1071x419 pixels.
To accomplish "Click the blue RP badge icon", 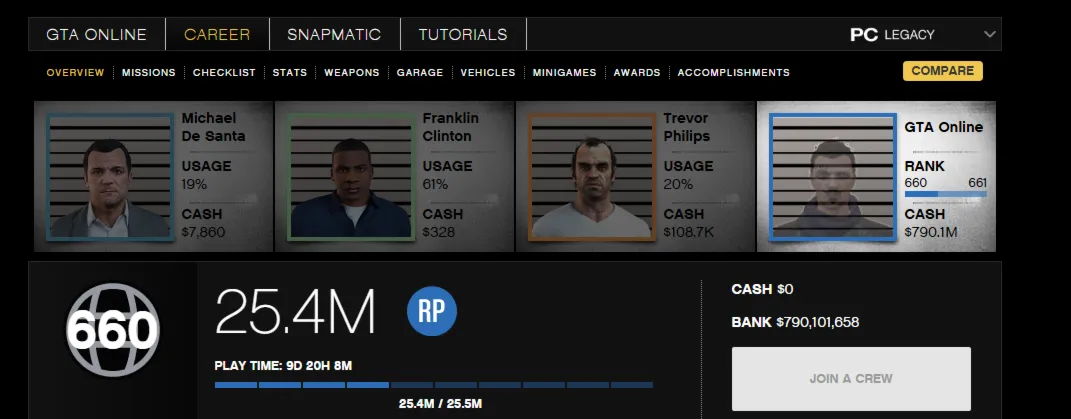I will click(x=432, y=311).
